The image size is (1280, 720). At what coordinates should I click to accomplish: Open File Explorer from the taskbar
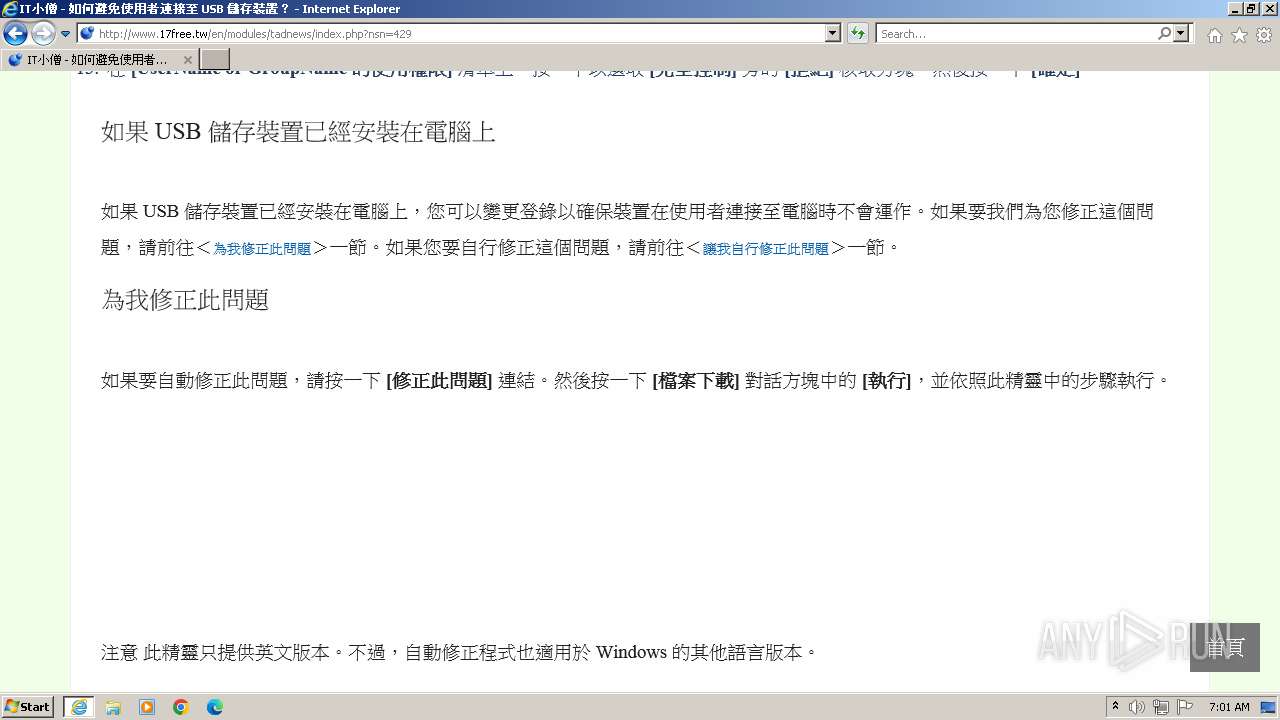coord(113,707)
